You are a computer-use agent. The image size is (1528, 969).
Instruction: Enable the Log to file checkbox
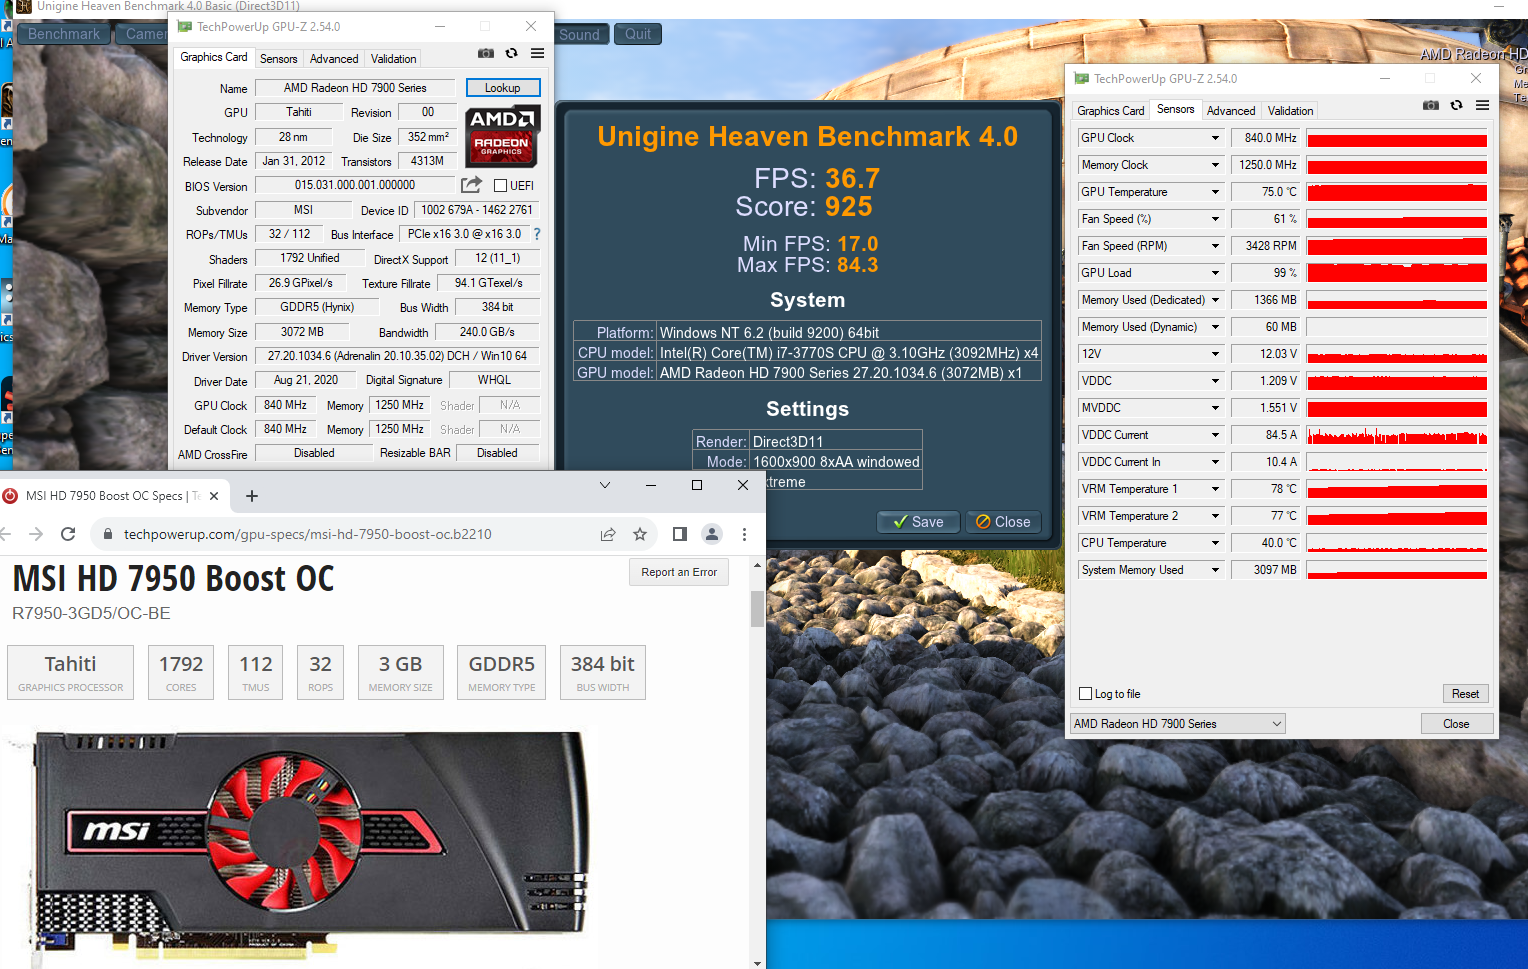[x=1086, y=694]
